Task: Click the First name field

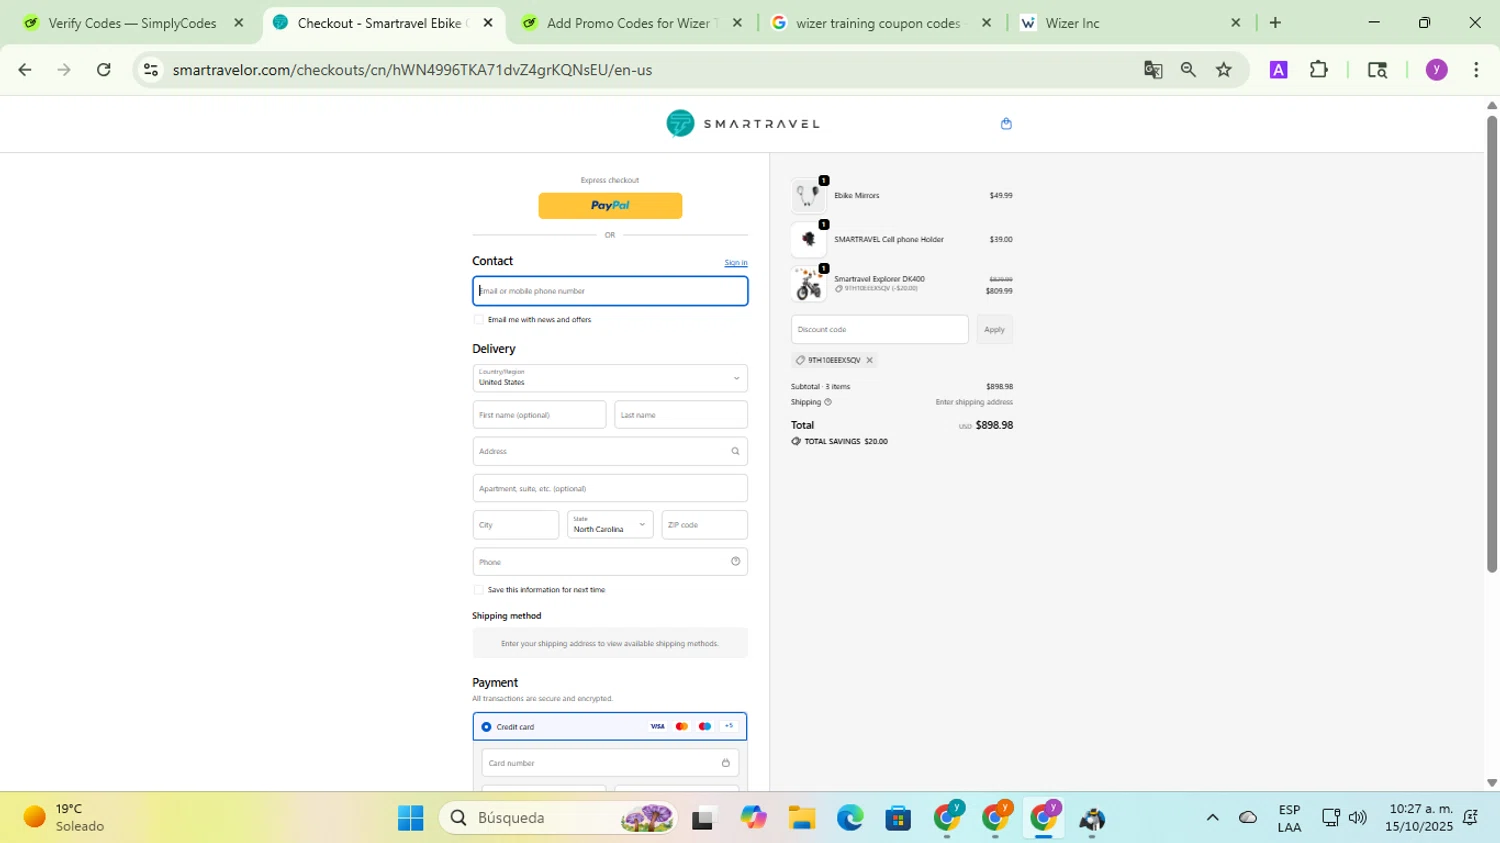Action: (x=539, y=415)
